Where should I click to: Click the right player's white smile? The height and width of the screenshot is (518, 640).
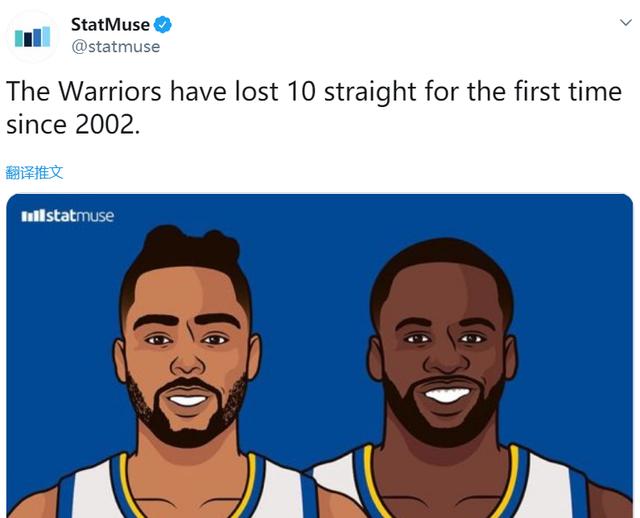(447, 395)
